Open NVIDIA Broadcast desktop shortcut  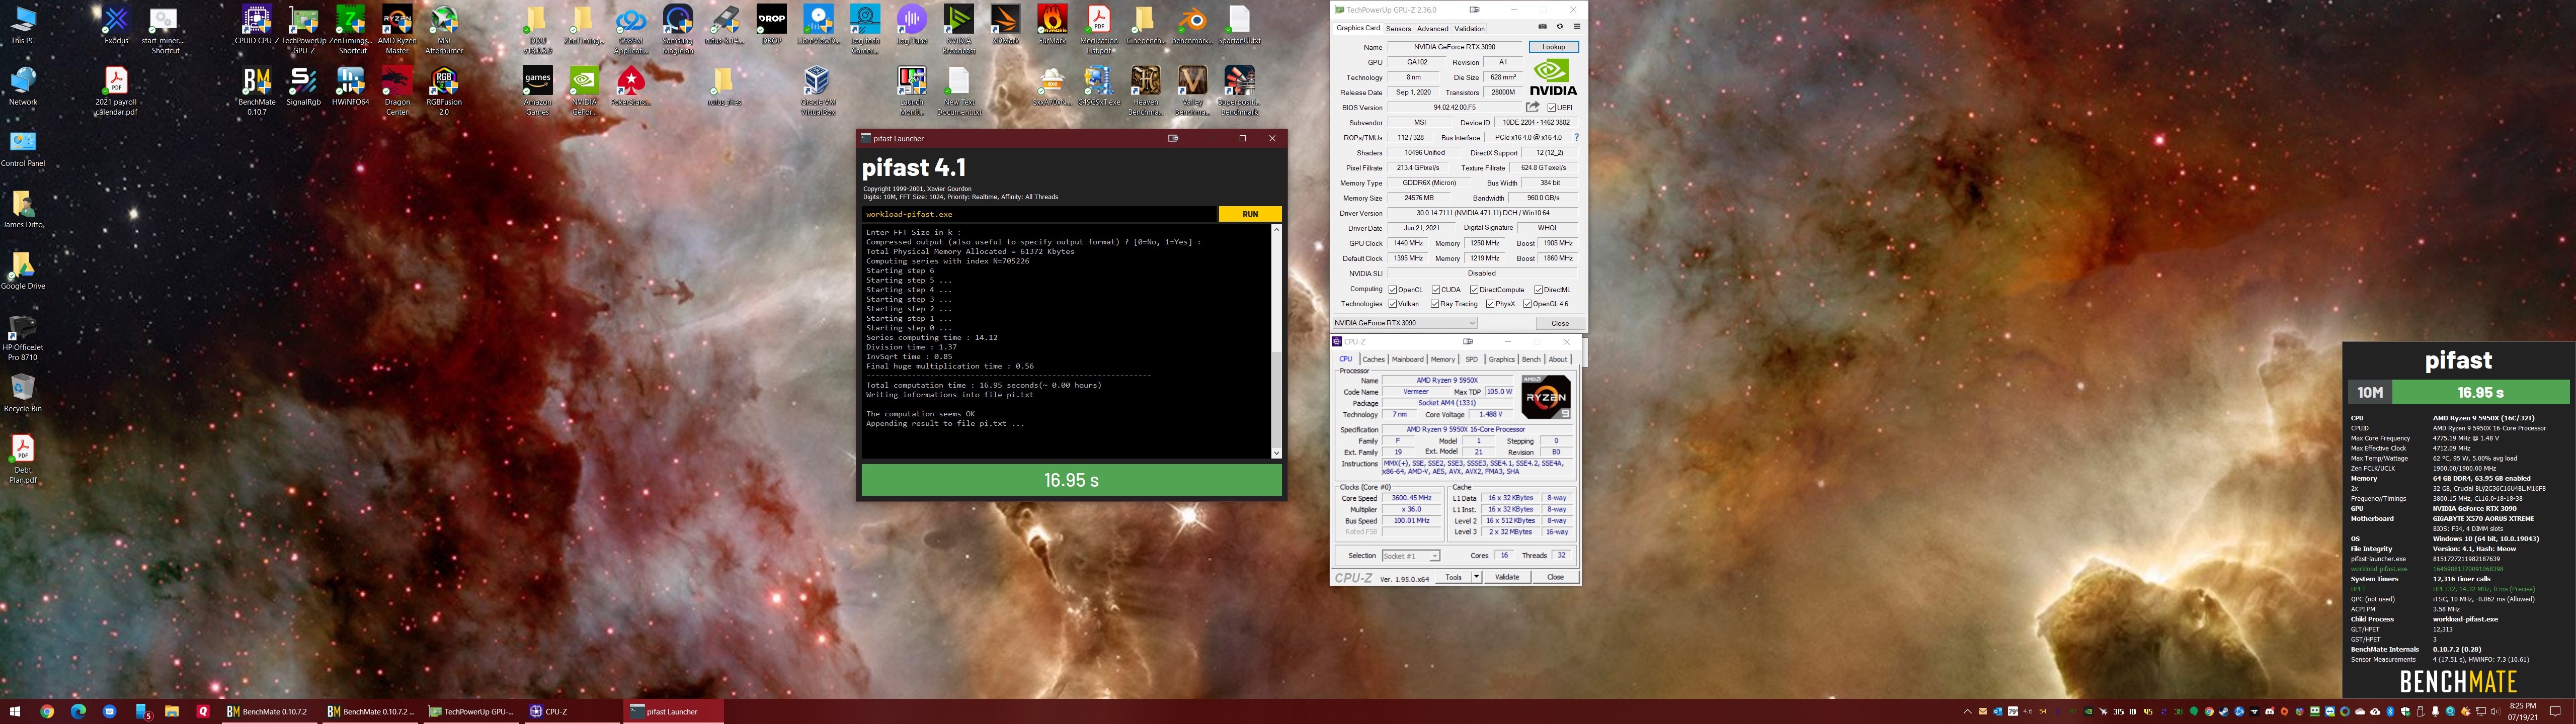958,30
